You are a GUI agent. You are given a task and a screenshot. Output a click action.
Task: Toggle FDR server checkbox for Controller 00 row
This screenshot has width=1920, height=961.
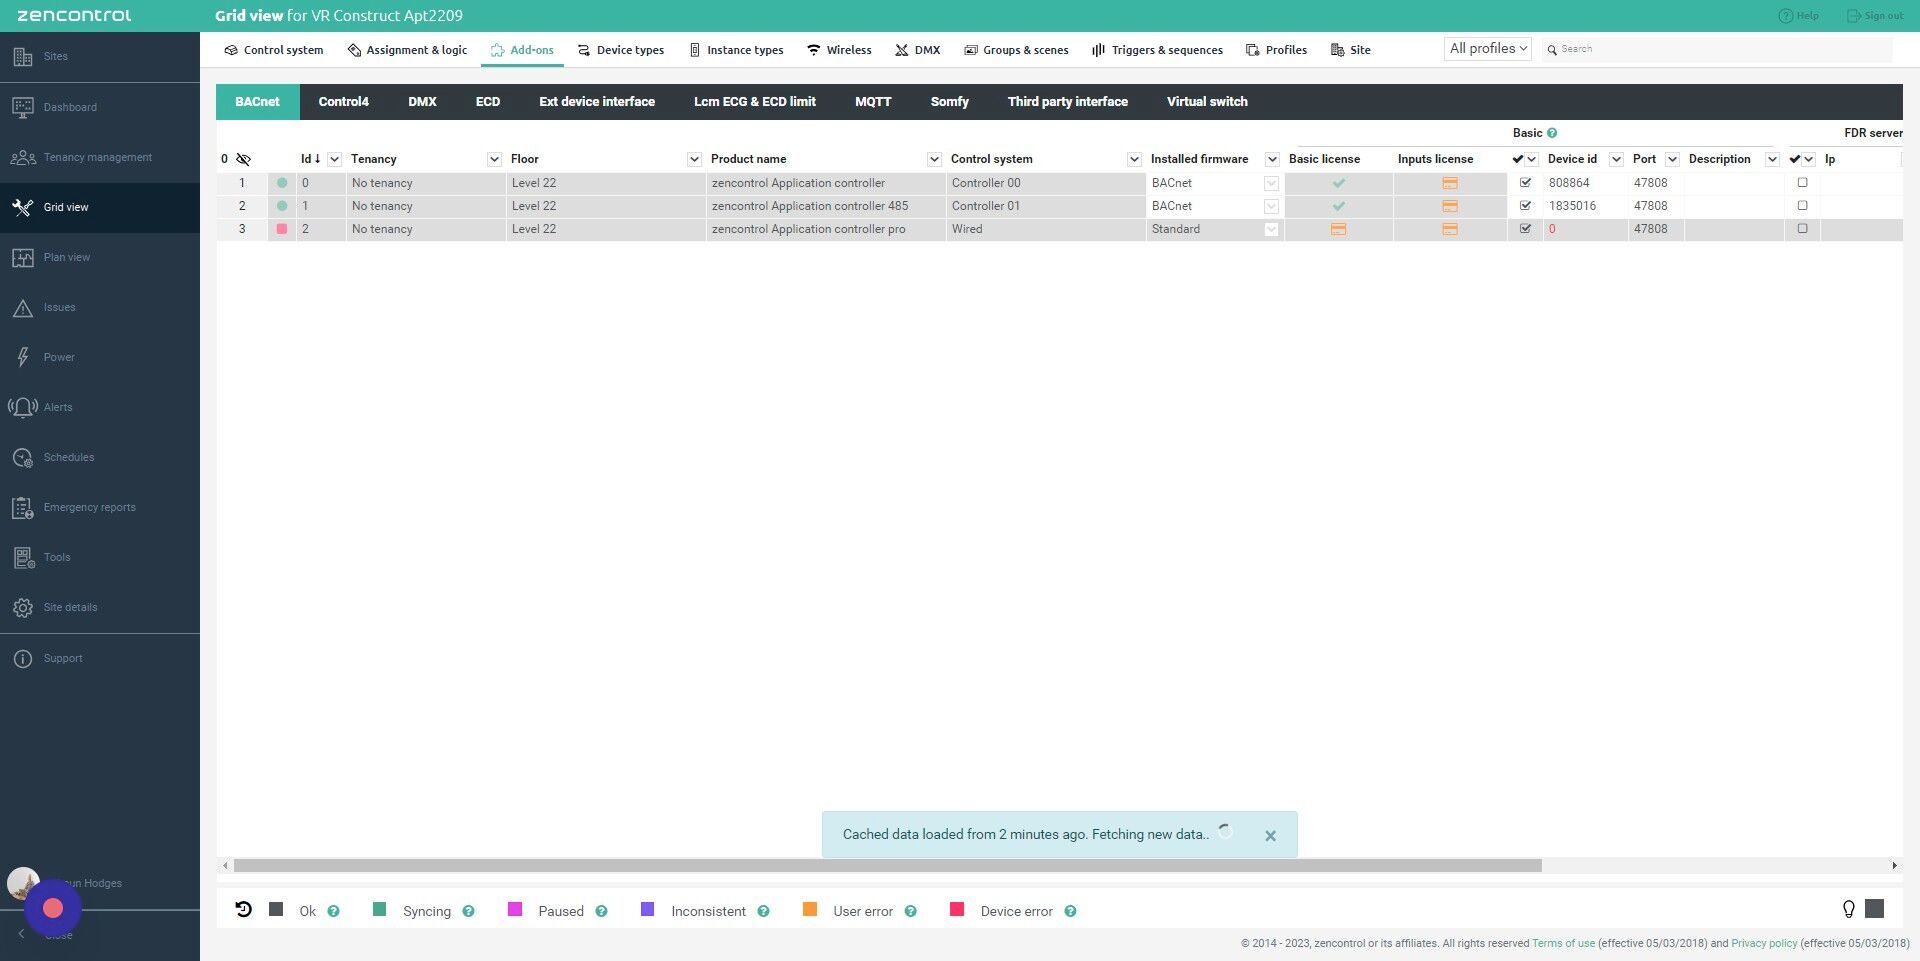click(x=1802, y=183)
